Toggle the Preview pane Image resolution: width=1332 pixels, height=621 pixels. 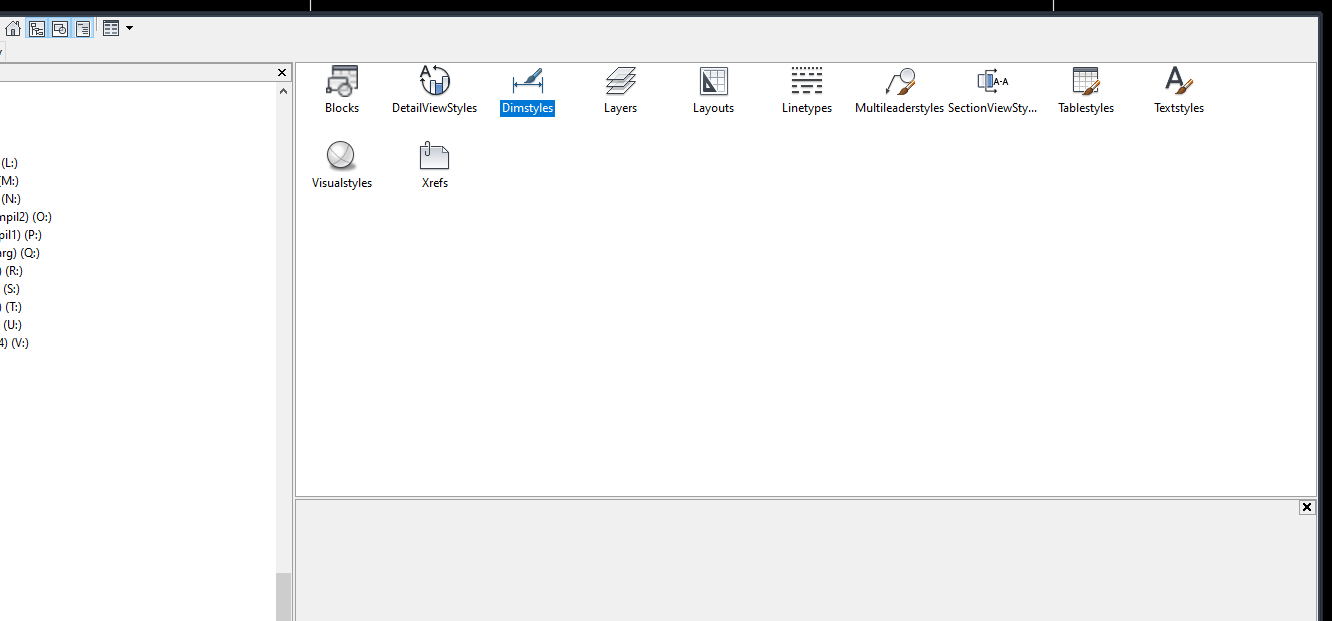(x=59, y=27)
